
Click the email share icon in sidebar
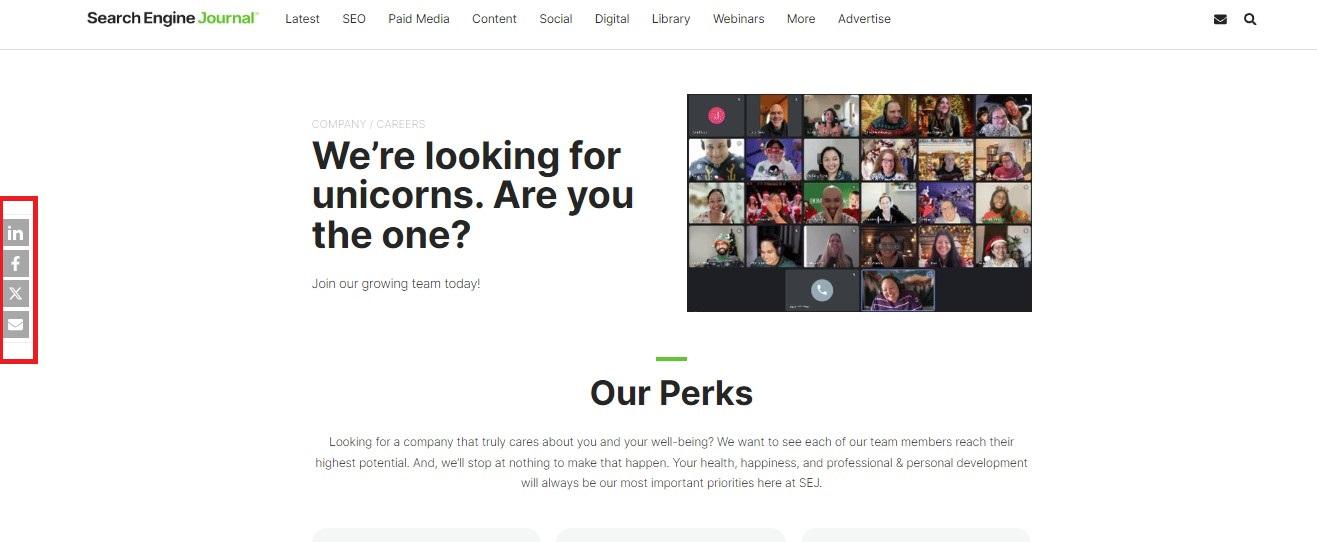pos(16,324)
